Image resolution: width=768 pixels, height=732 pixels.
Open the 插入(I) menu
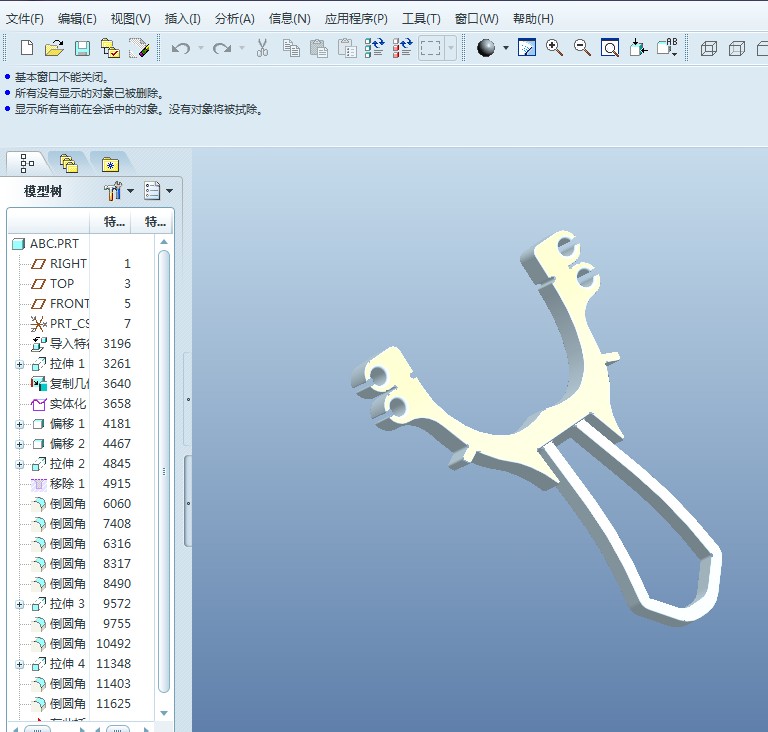coord(182,19)
